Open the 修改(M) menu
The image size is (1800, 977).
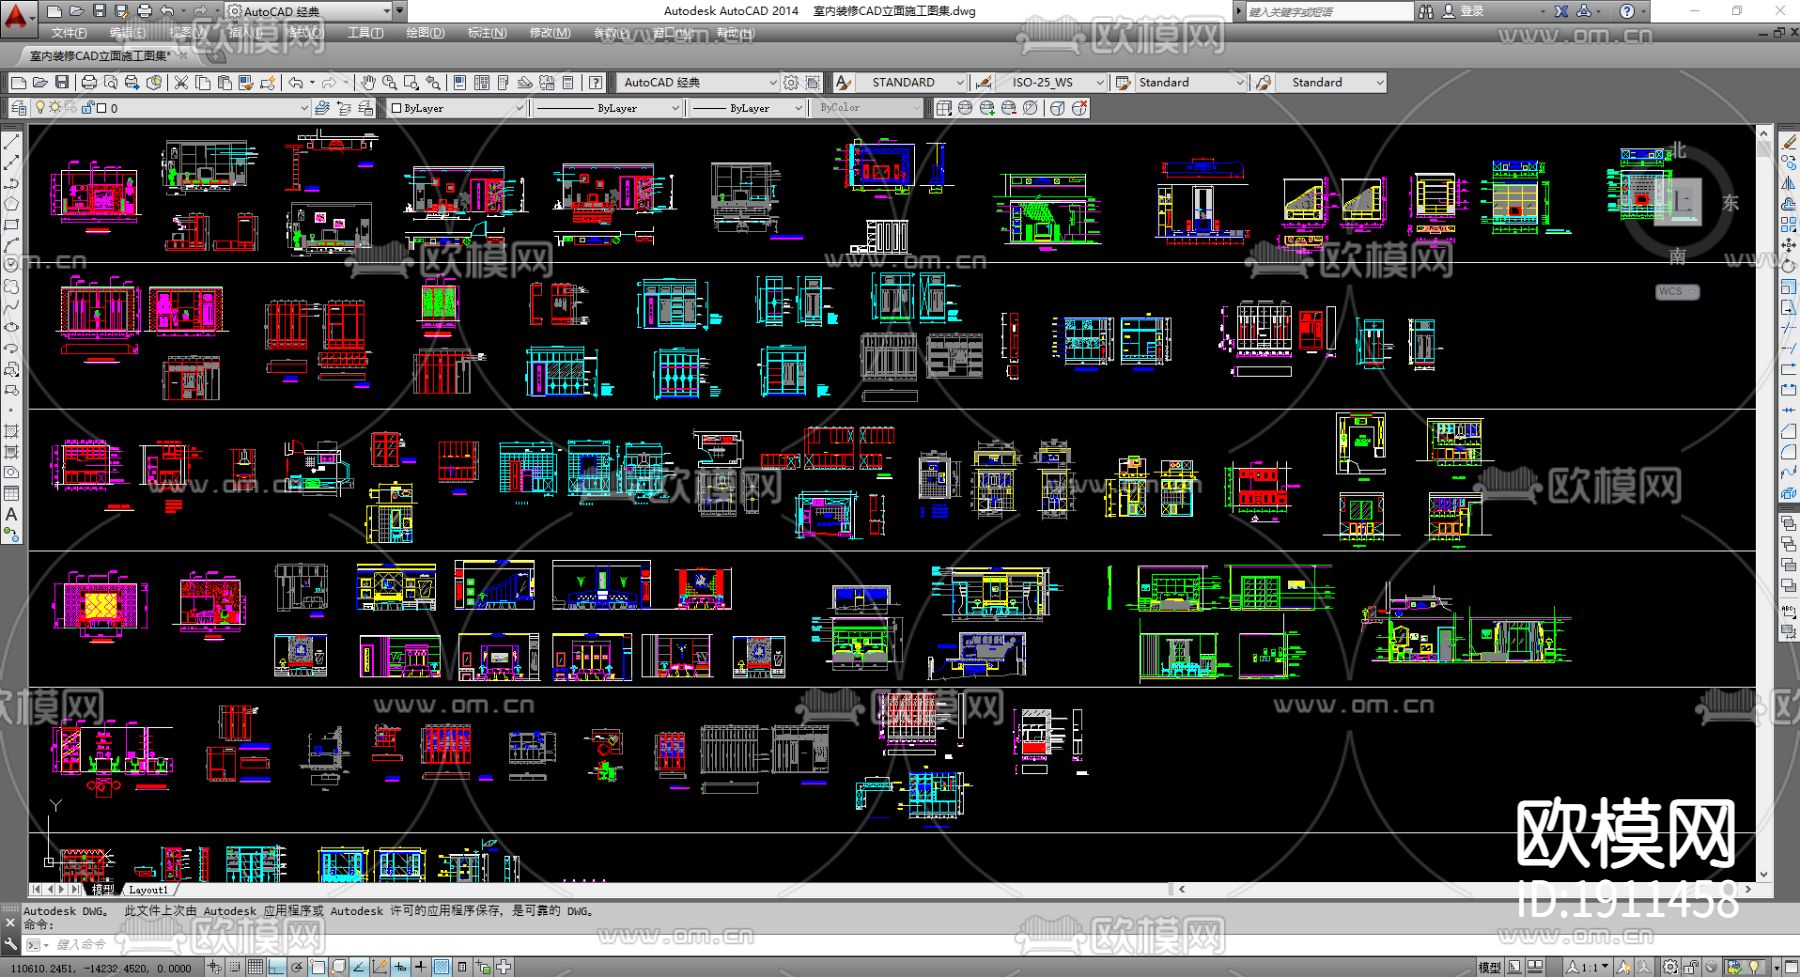(x=550, y=33)
